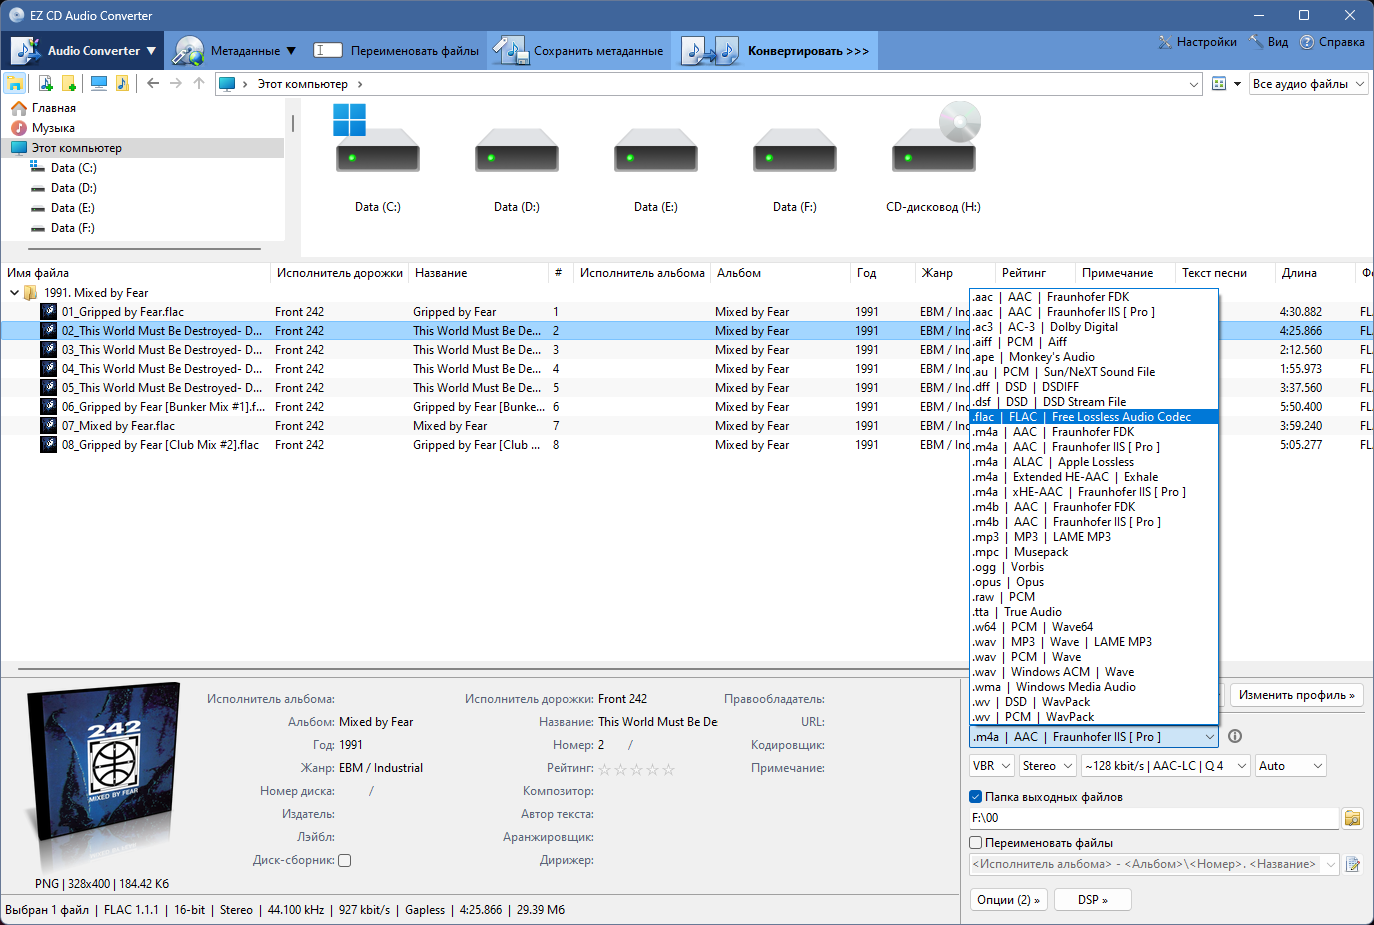Select Музыка in the folder tree
Screen dimensions: 1374x925
point(53,128)
